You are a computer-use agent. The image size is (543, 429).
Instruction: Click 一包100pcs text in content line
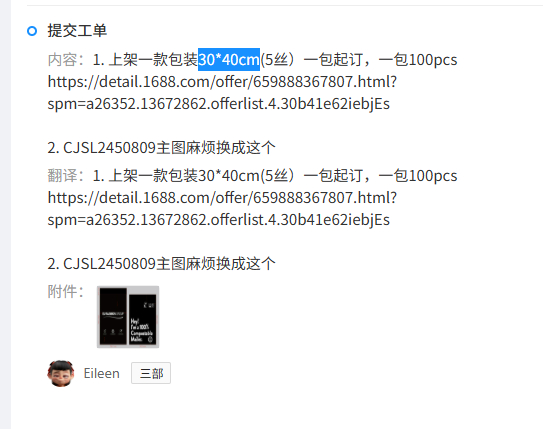[x=418, y=60]
